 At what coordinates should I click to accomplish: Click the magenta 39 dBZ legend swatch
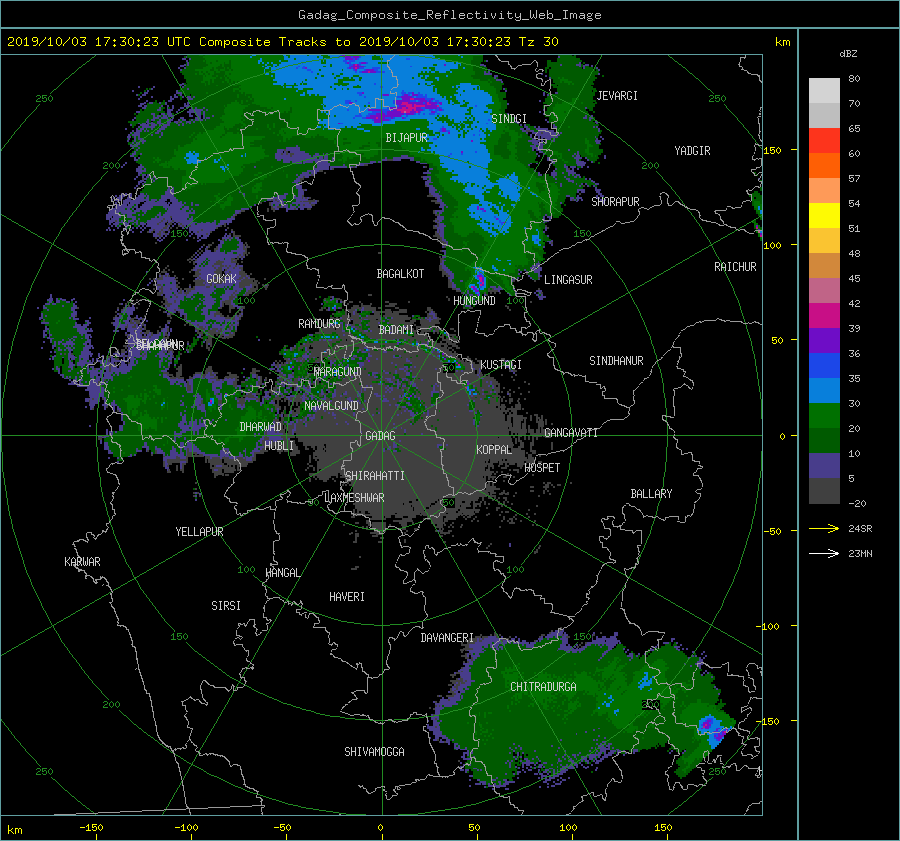tap(824, 316)
